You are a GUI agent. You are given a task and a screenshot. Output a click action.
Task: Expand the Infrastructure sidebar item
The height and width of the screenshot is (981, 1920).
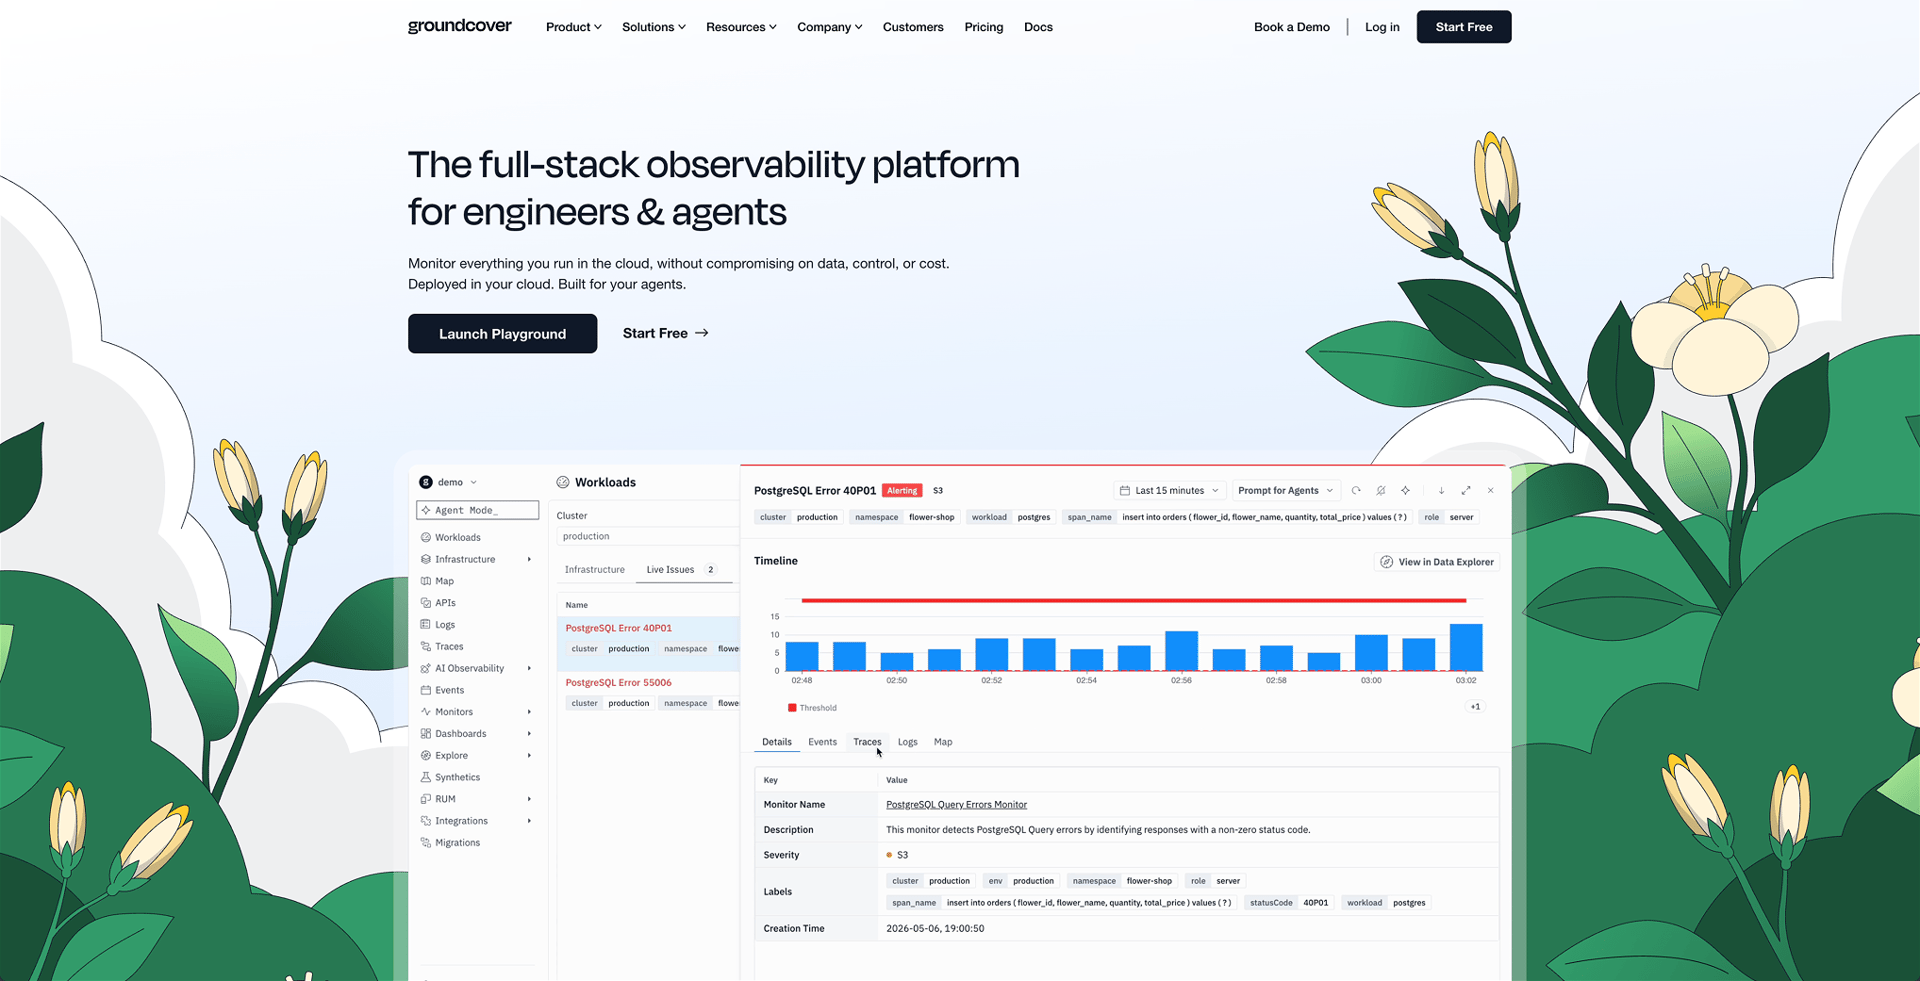click(476, 560)
